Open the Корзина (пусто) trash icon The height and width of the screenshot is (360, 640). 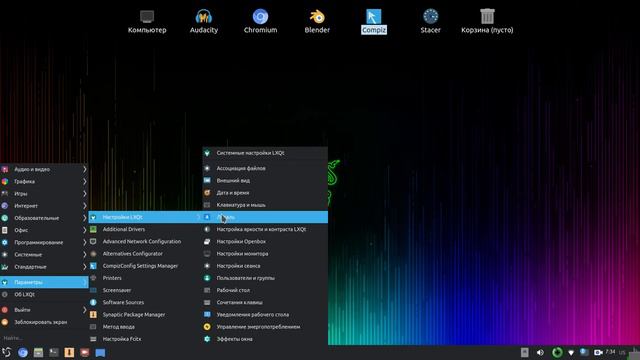487,21
